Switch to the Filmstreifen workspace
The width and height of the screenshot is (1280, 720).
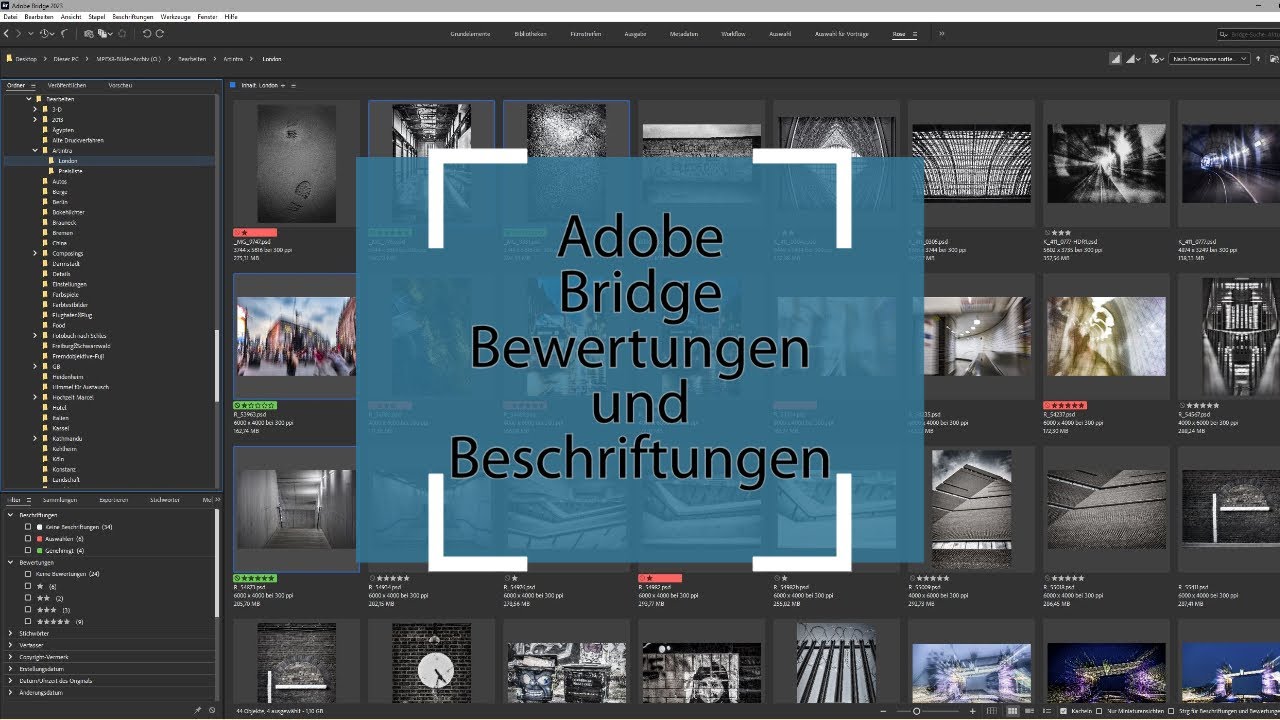585,34
